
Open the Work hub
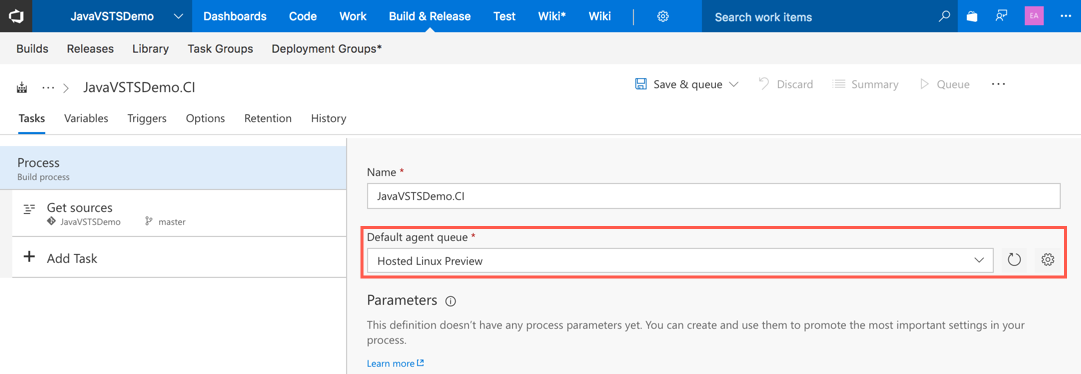click(353, 17)
